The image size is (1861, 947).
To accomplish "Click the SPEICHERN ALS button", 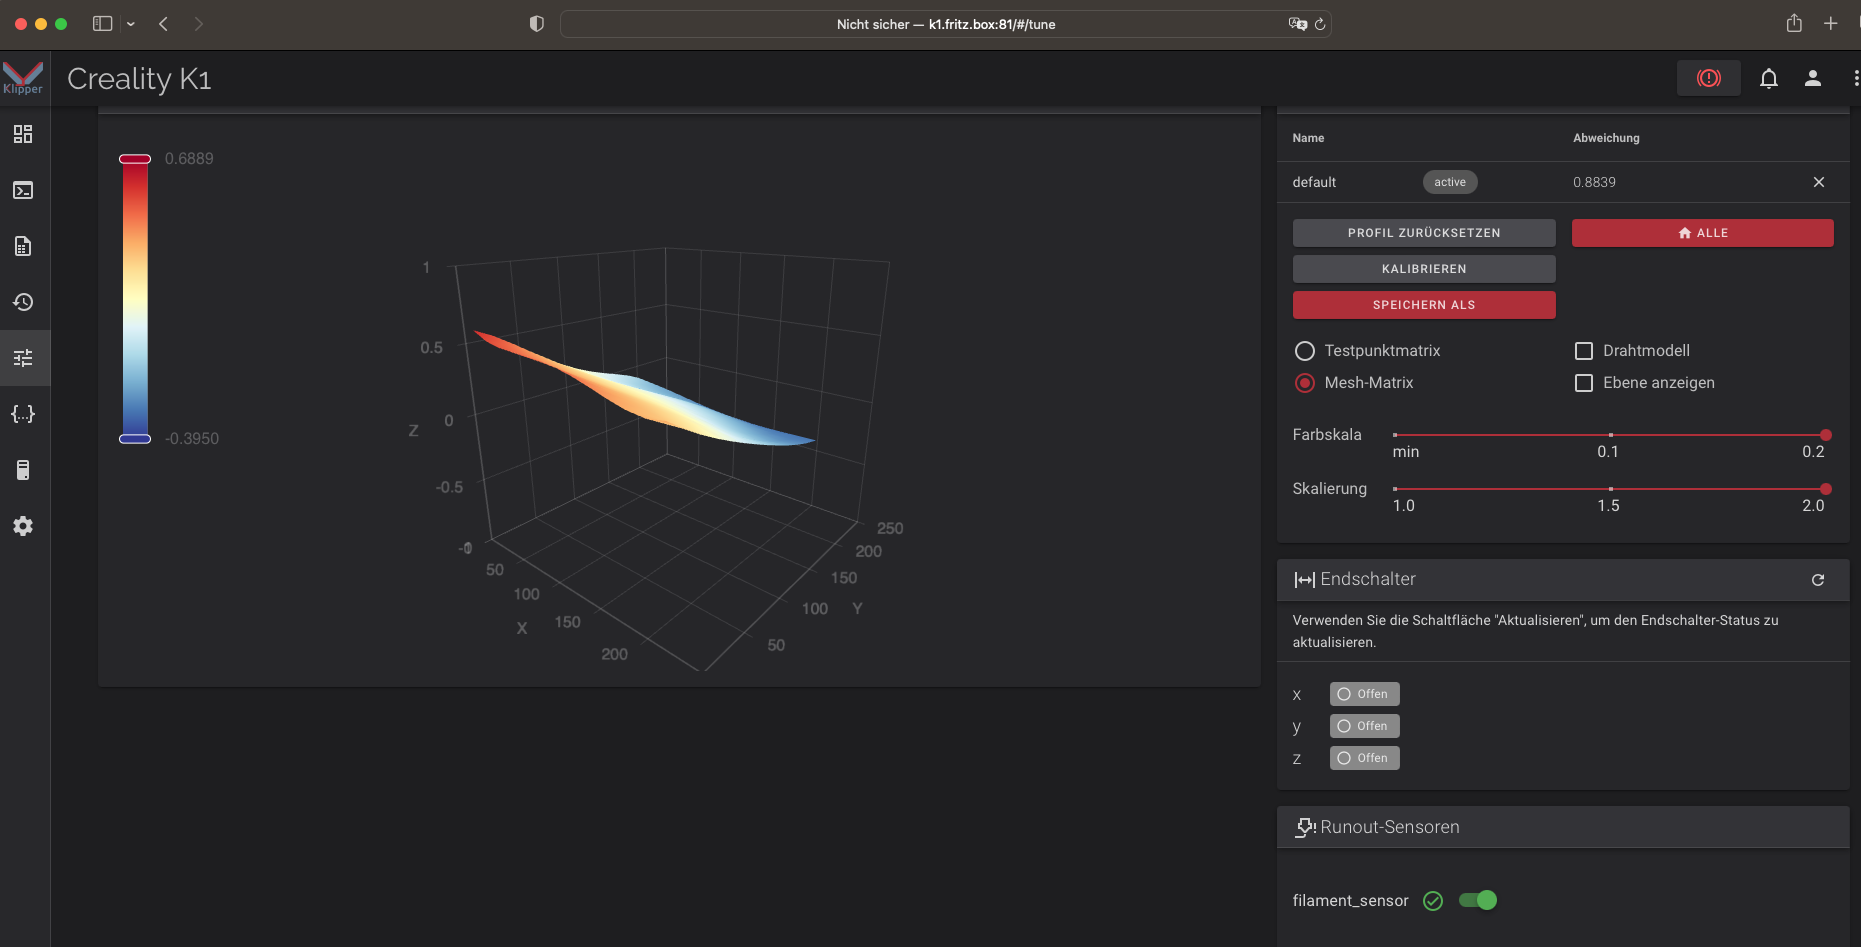I will (1424, 305).
